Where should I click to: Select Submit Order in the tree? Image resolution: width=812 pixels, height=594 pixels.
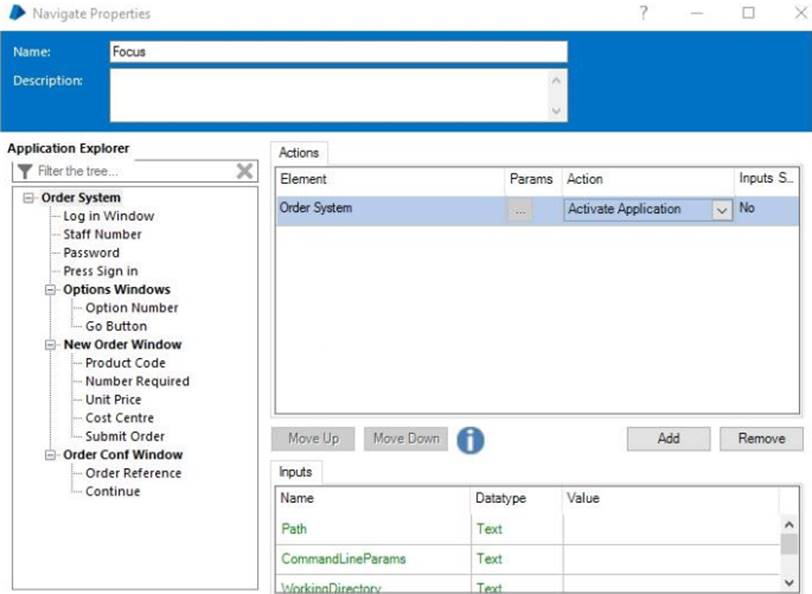125,436
